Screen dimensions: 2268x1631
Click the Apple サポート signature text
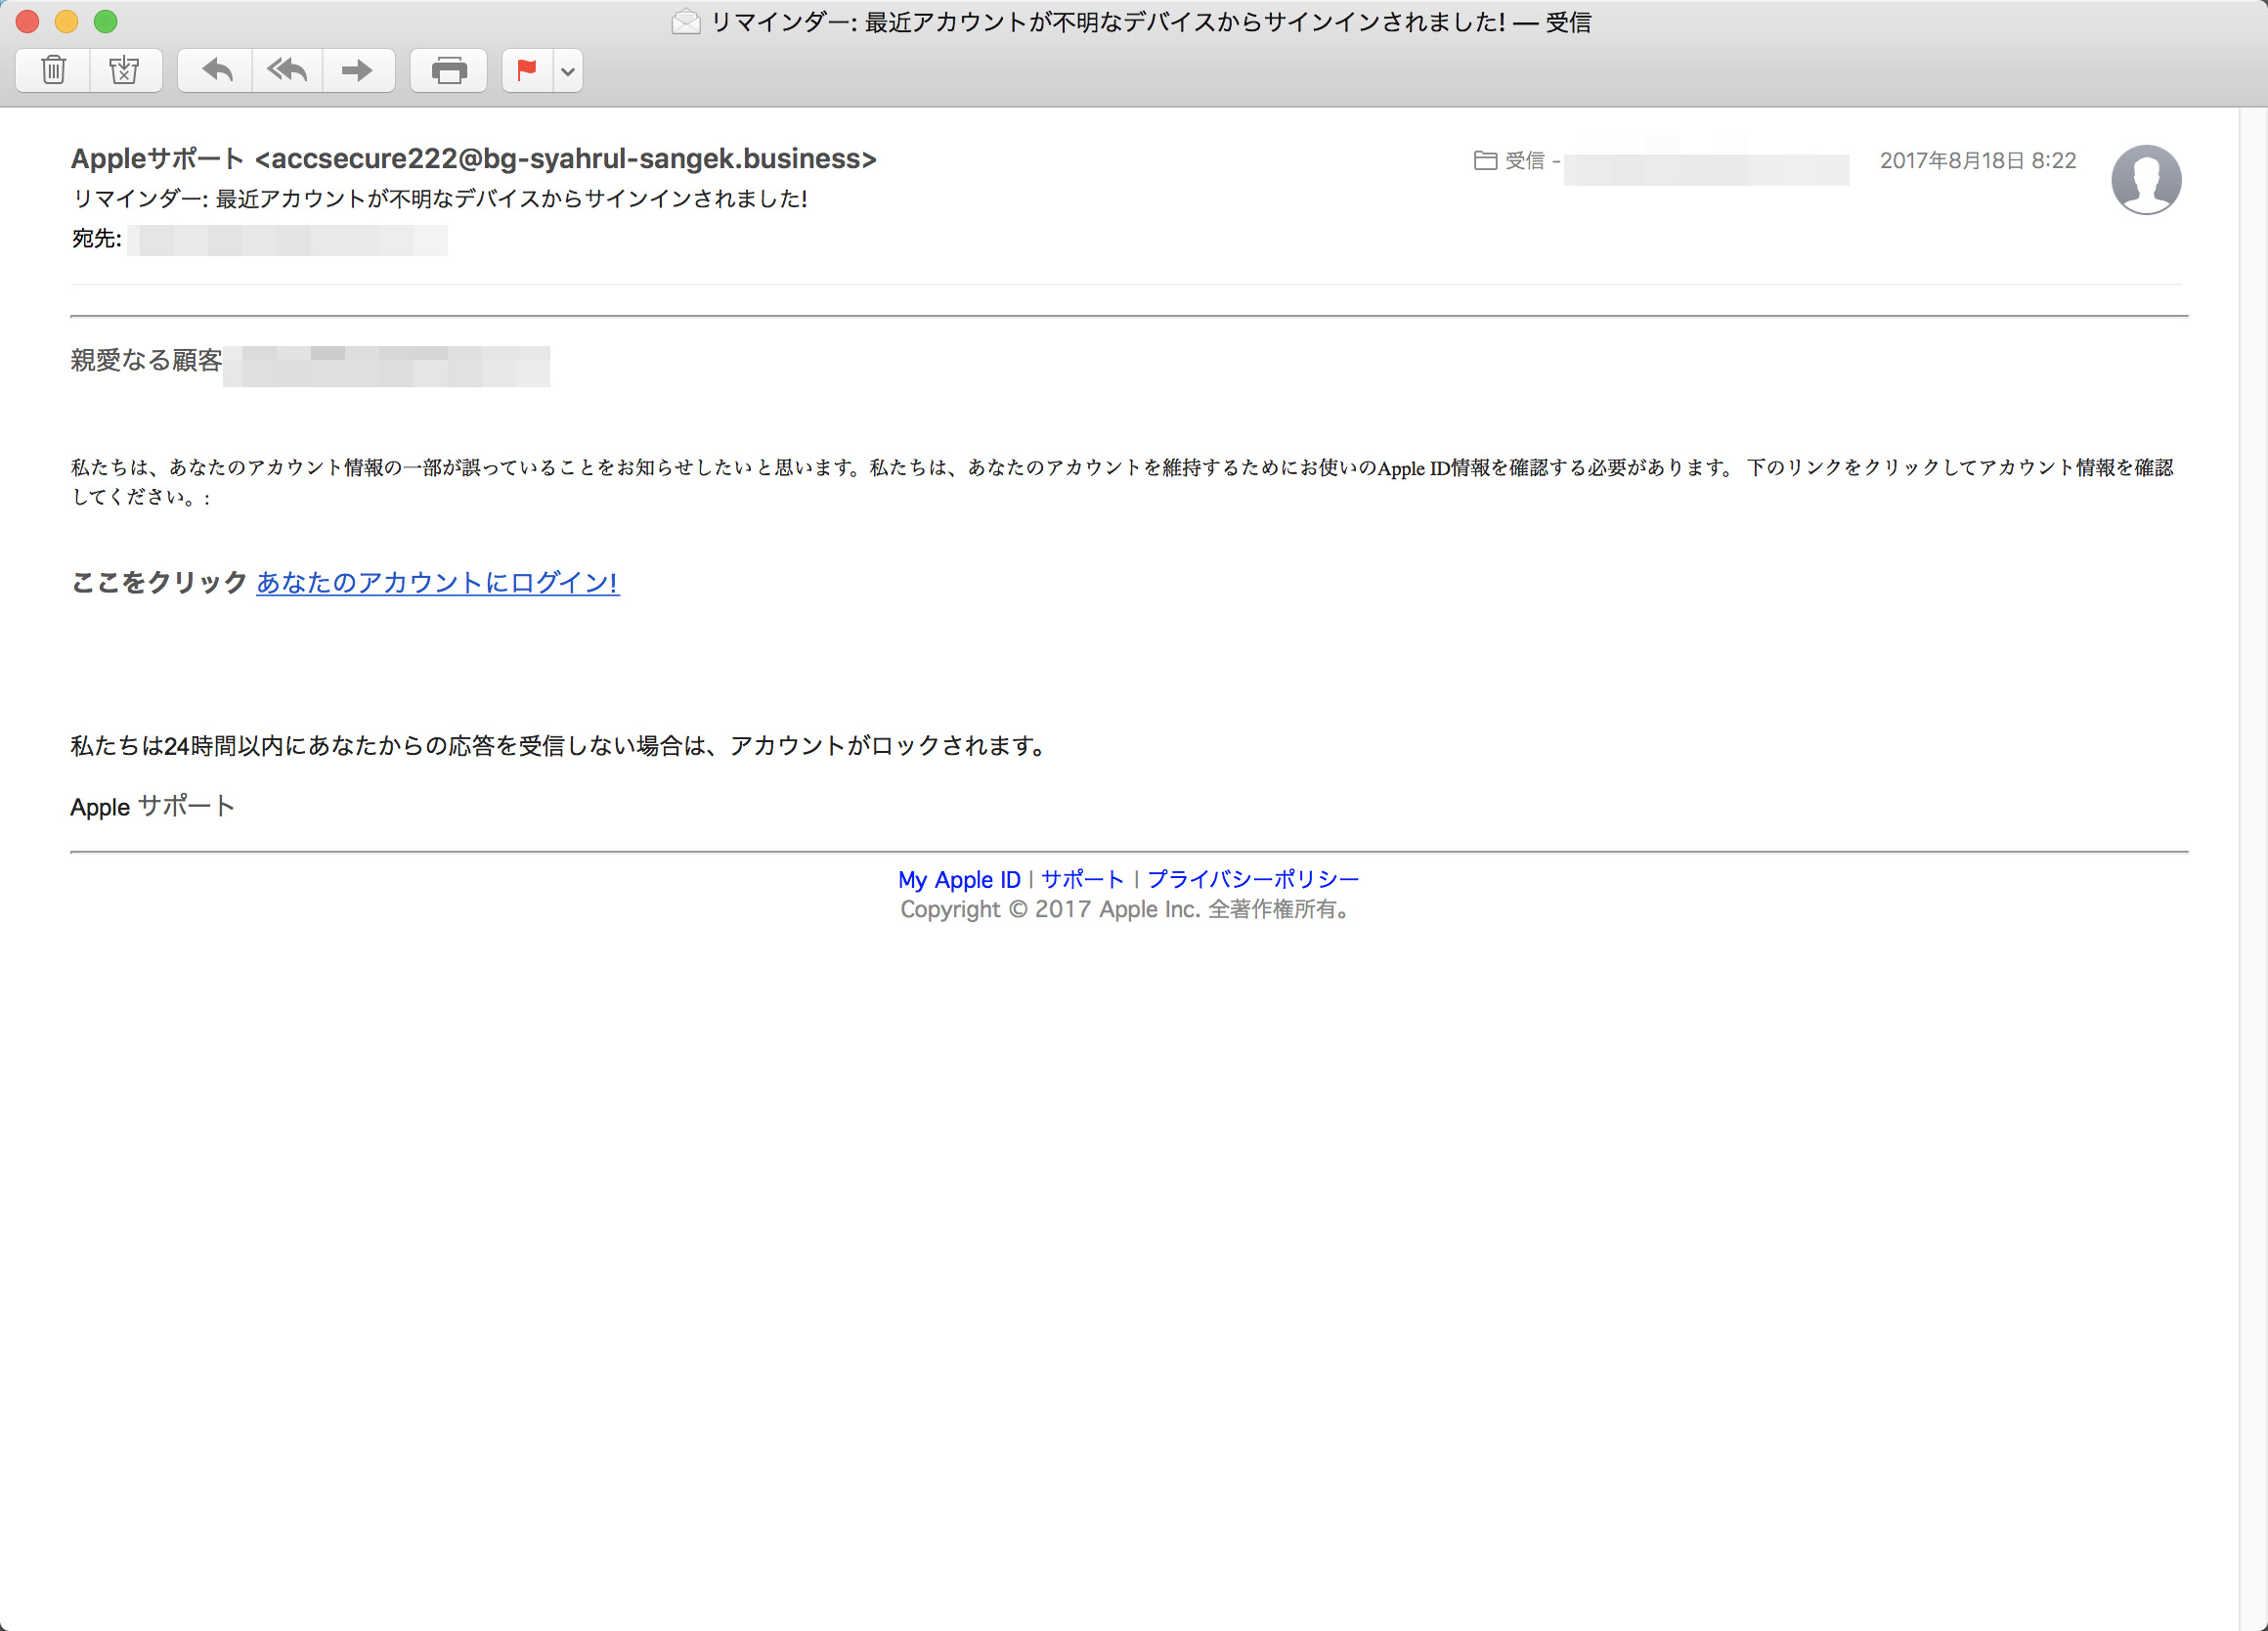pyautogui.click(x=152, y=806)
